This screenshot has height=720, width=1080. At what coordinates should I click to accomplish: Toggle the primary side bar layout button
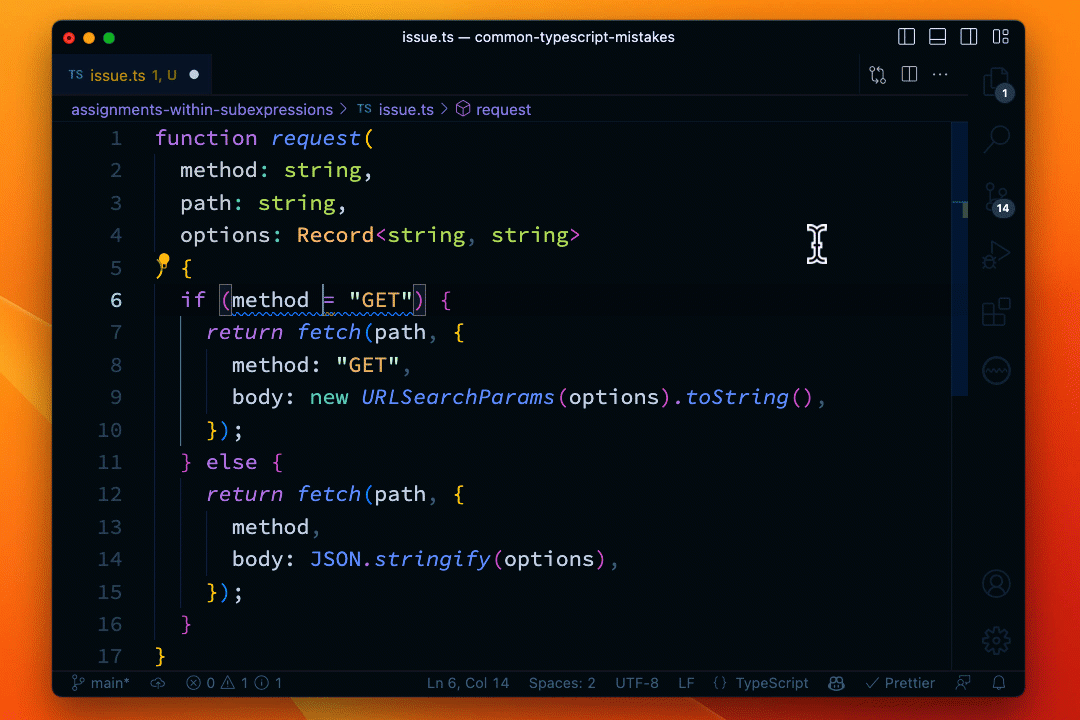pos(907,37)
